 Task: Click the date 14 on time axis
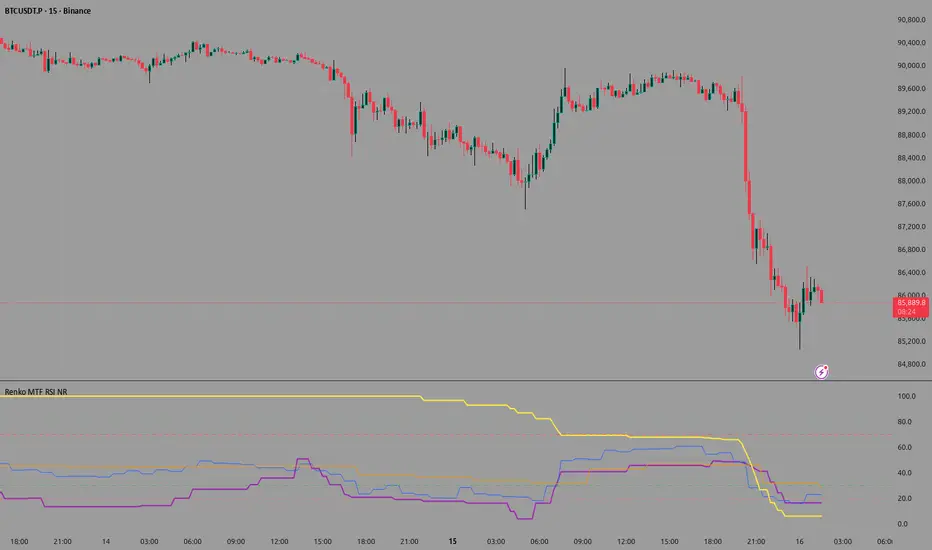pyautogui.click(x=106, y=541)
